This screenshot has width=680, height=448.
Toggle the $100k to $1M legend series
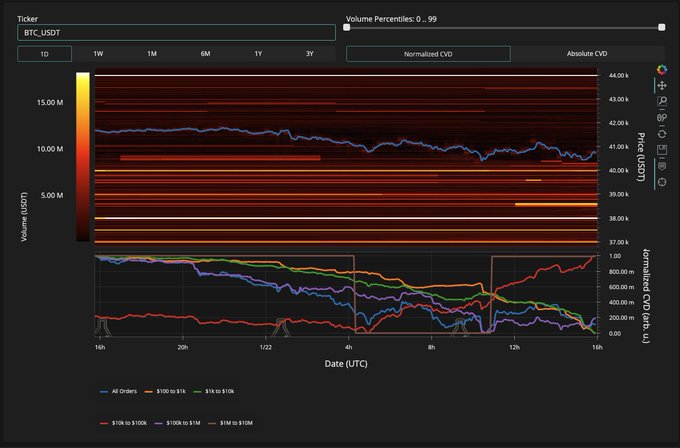177,423
